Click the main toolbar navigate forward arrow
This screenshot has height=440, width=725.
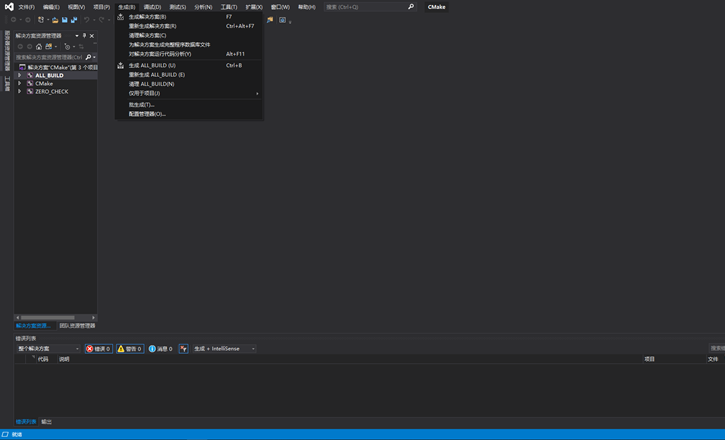point(28,20)
